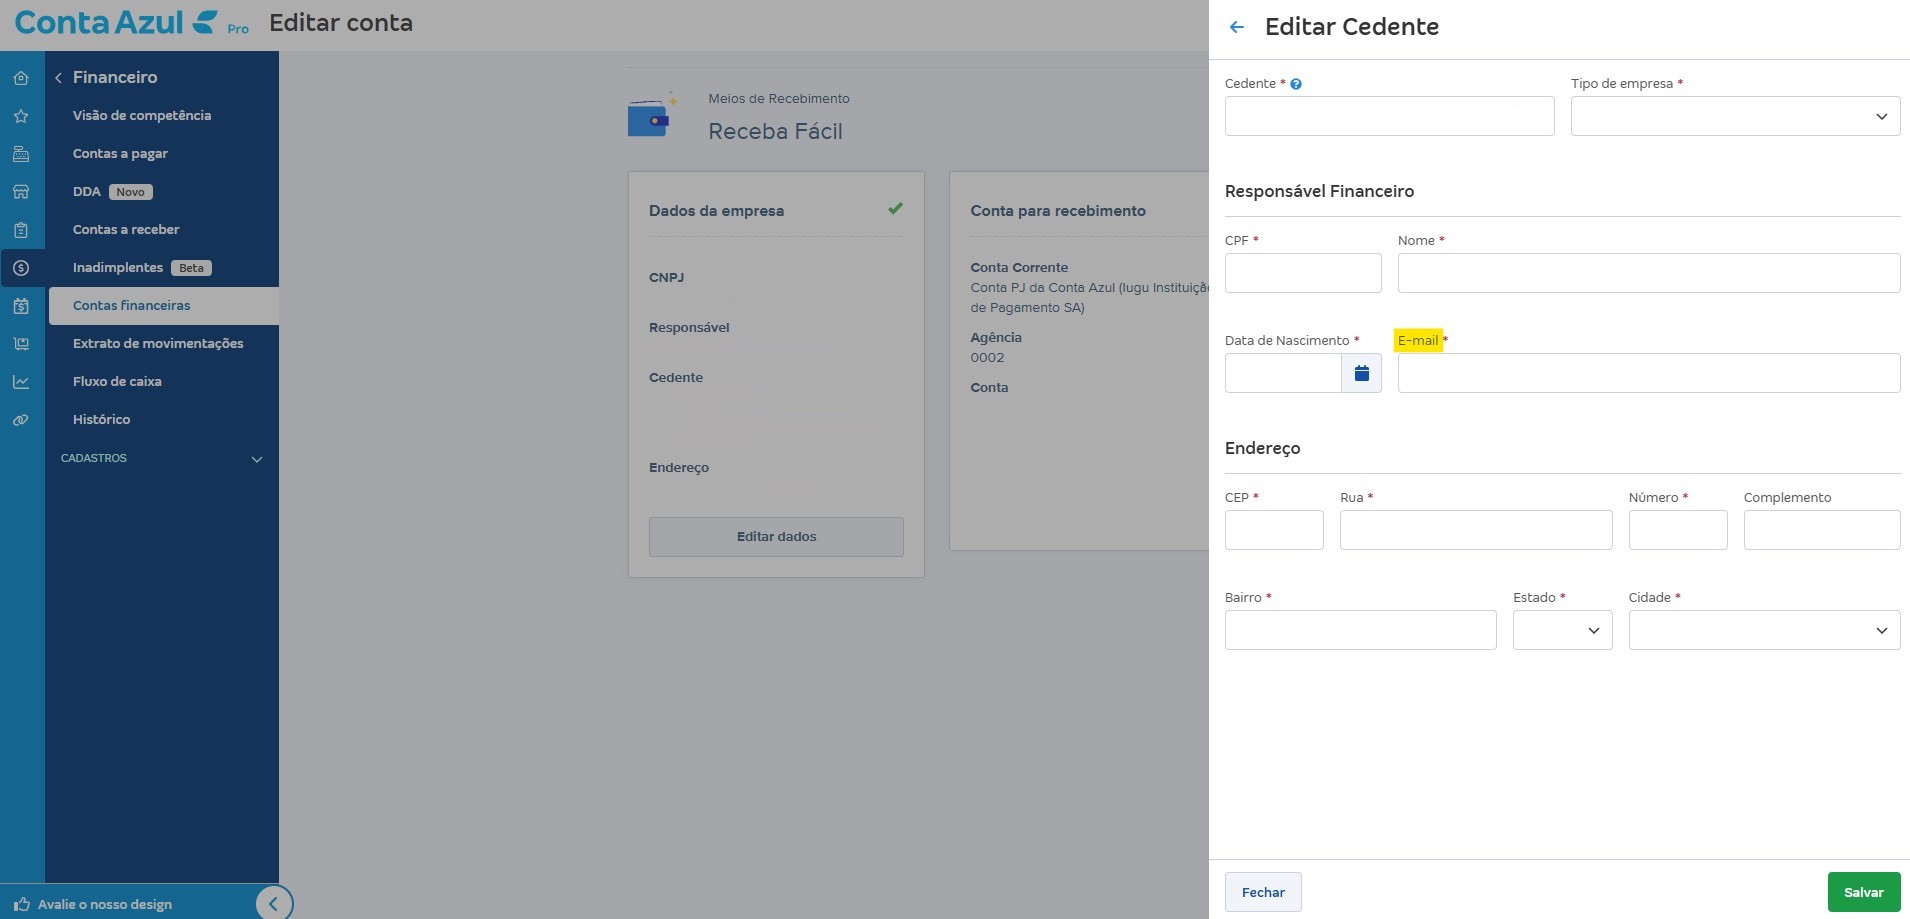The image size is (1910, 919).
Task: Click the home icon in the sidebar
Action: pyautogui.click(x=21, y=78)
